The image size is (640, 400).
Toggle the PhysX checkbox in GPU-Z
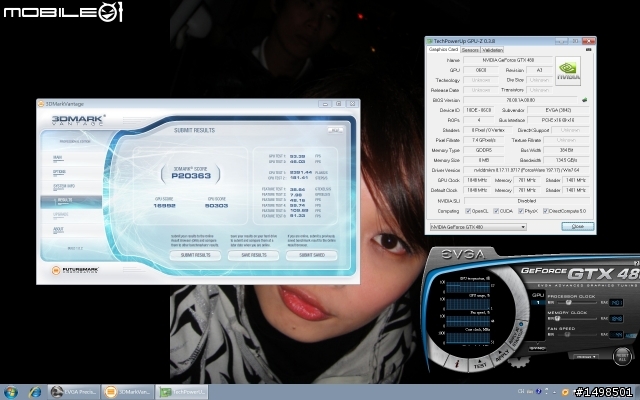(x=521, y=211)
